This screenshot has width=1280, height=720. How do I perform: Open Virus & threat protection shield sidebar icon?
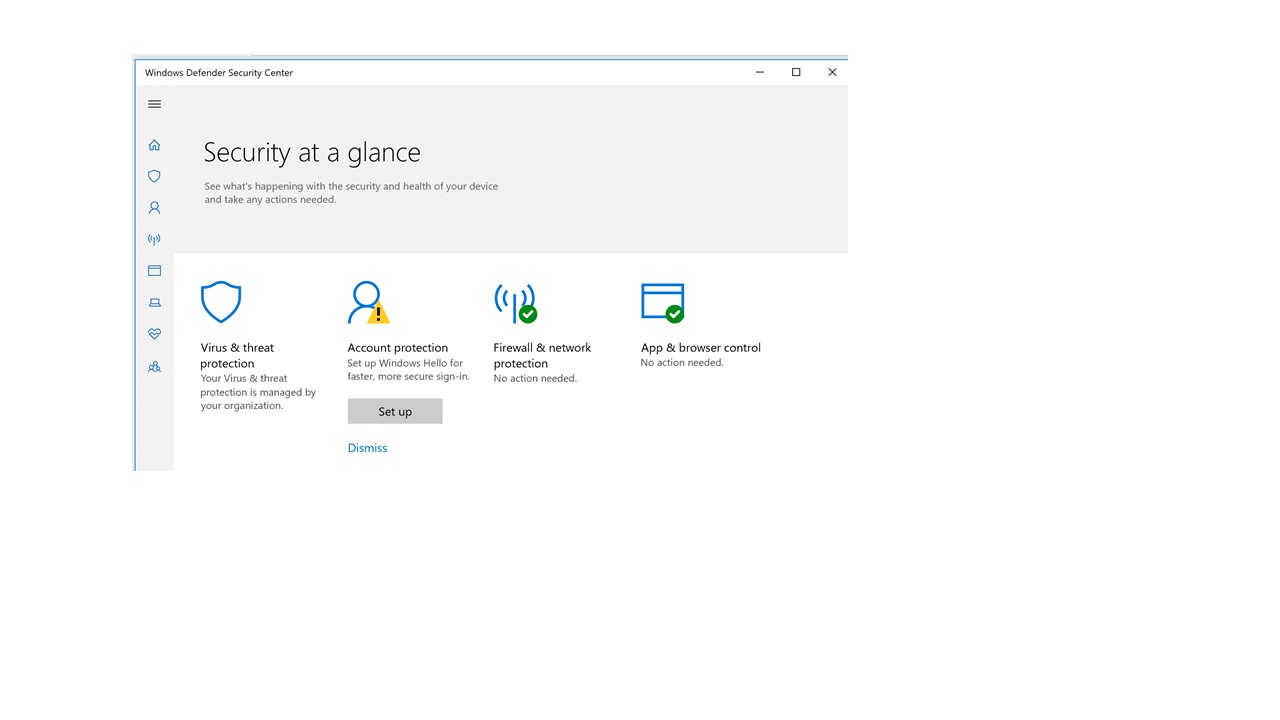[154, 176]
